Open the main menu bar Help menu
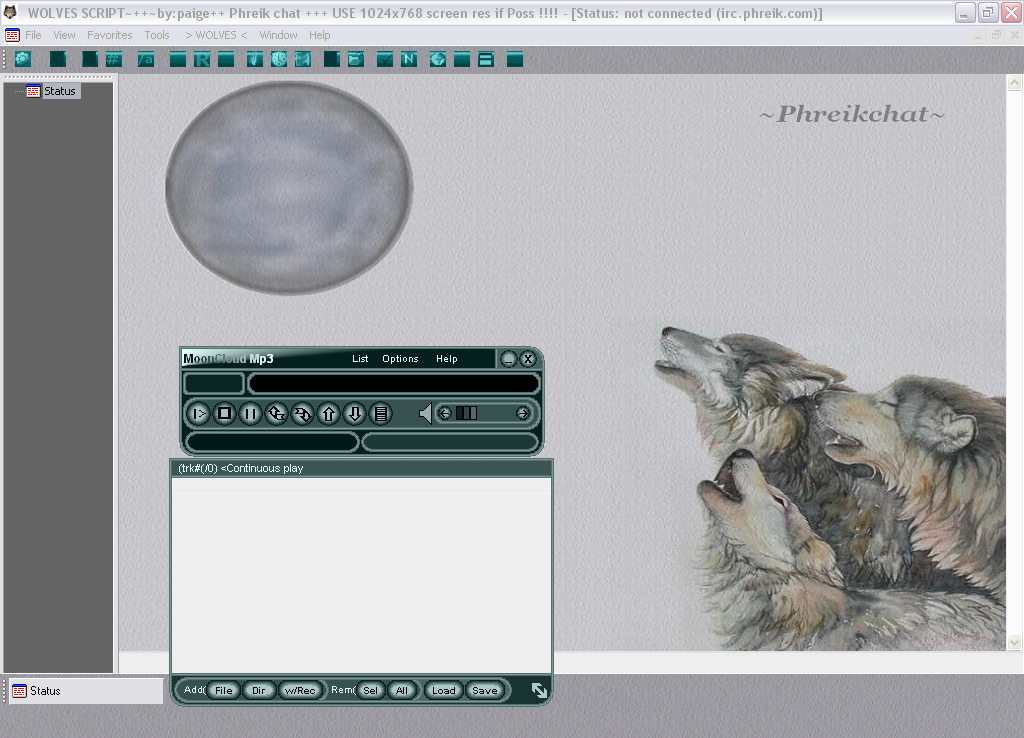 coord(319,35)
